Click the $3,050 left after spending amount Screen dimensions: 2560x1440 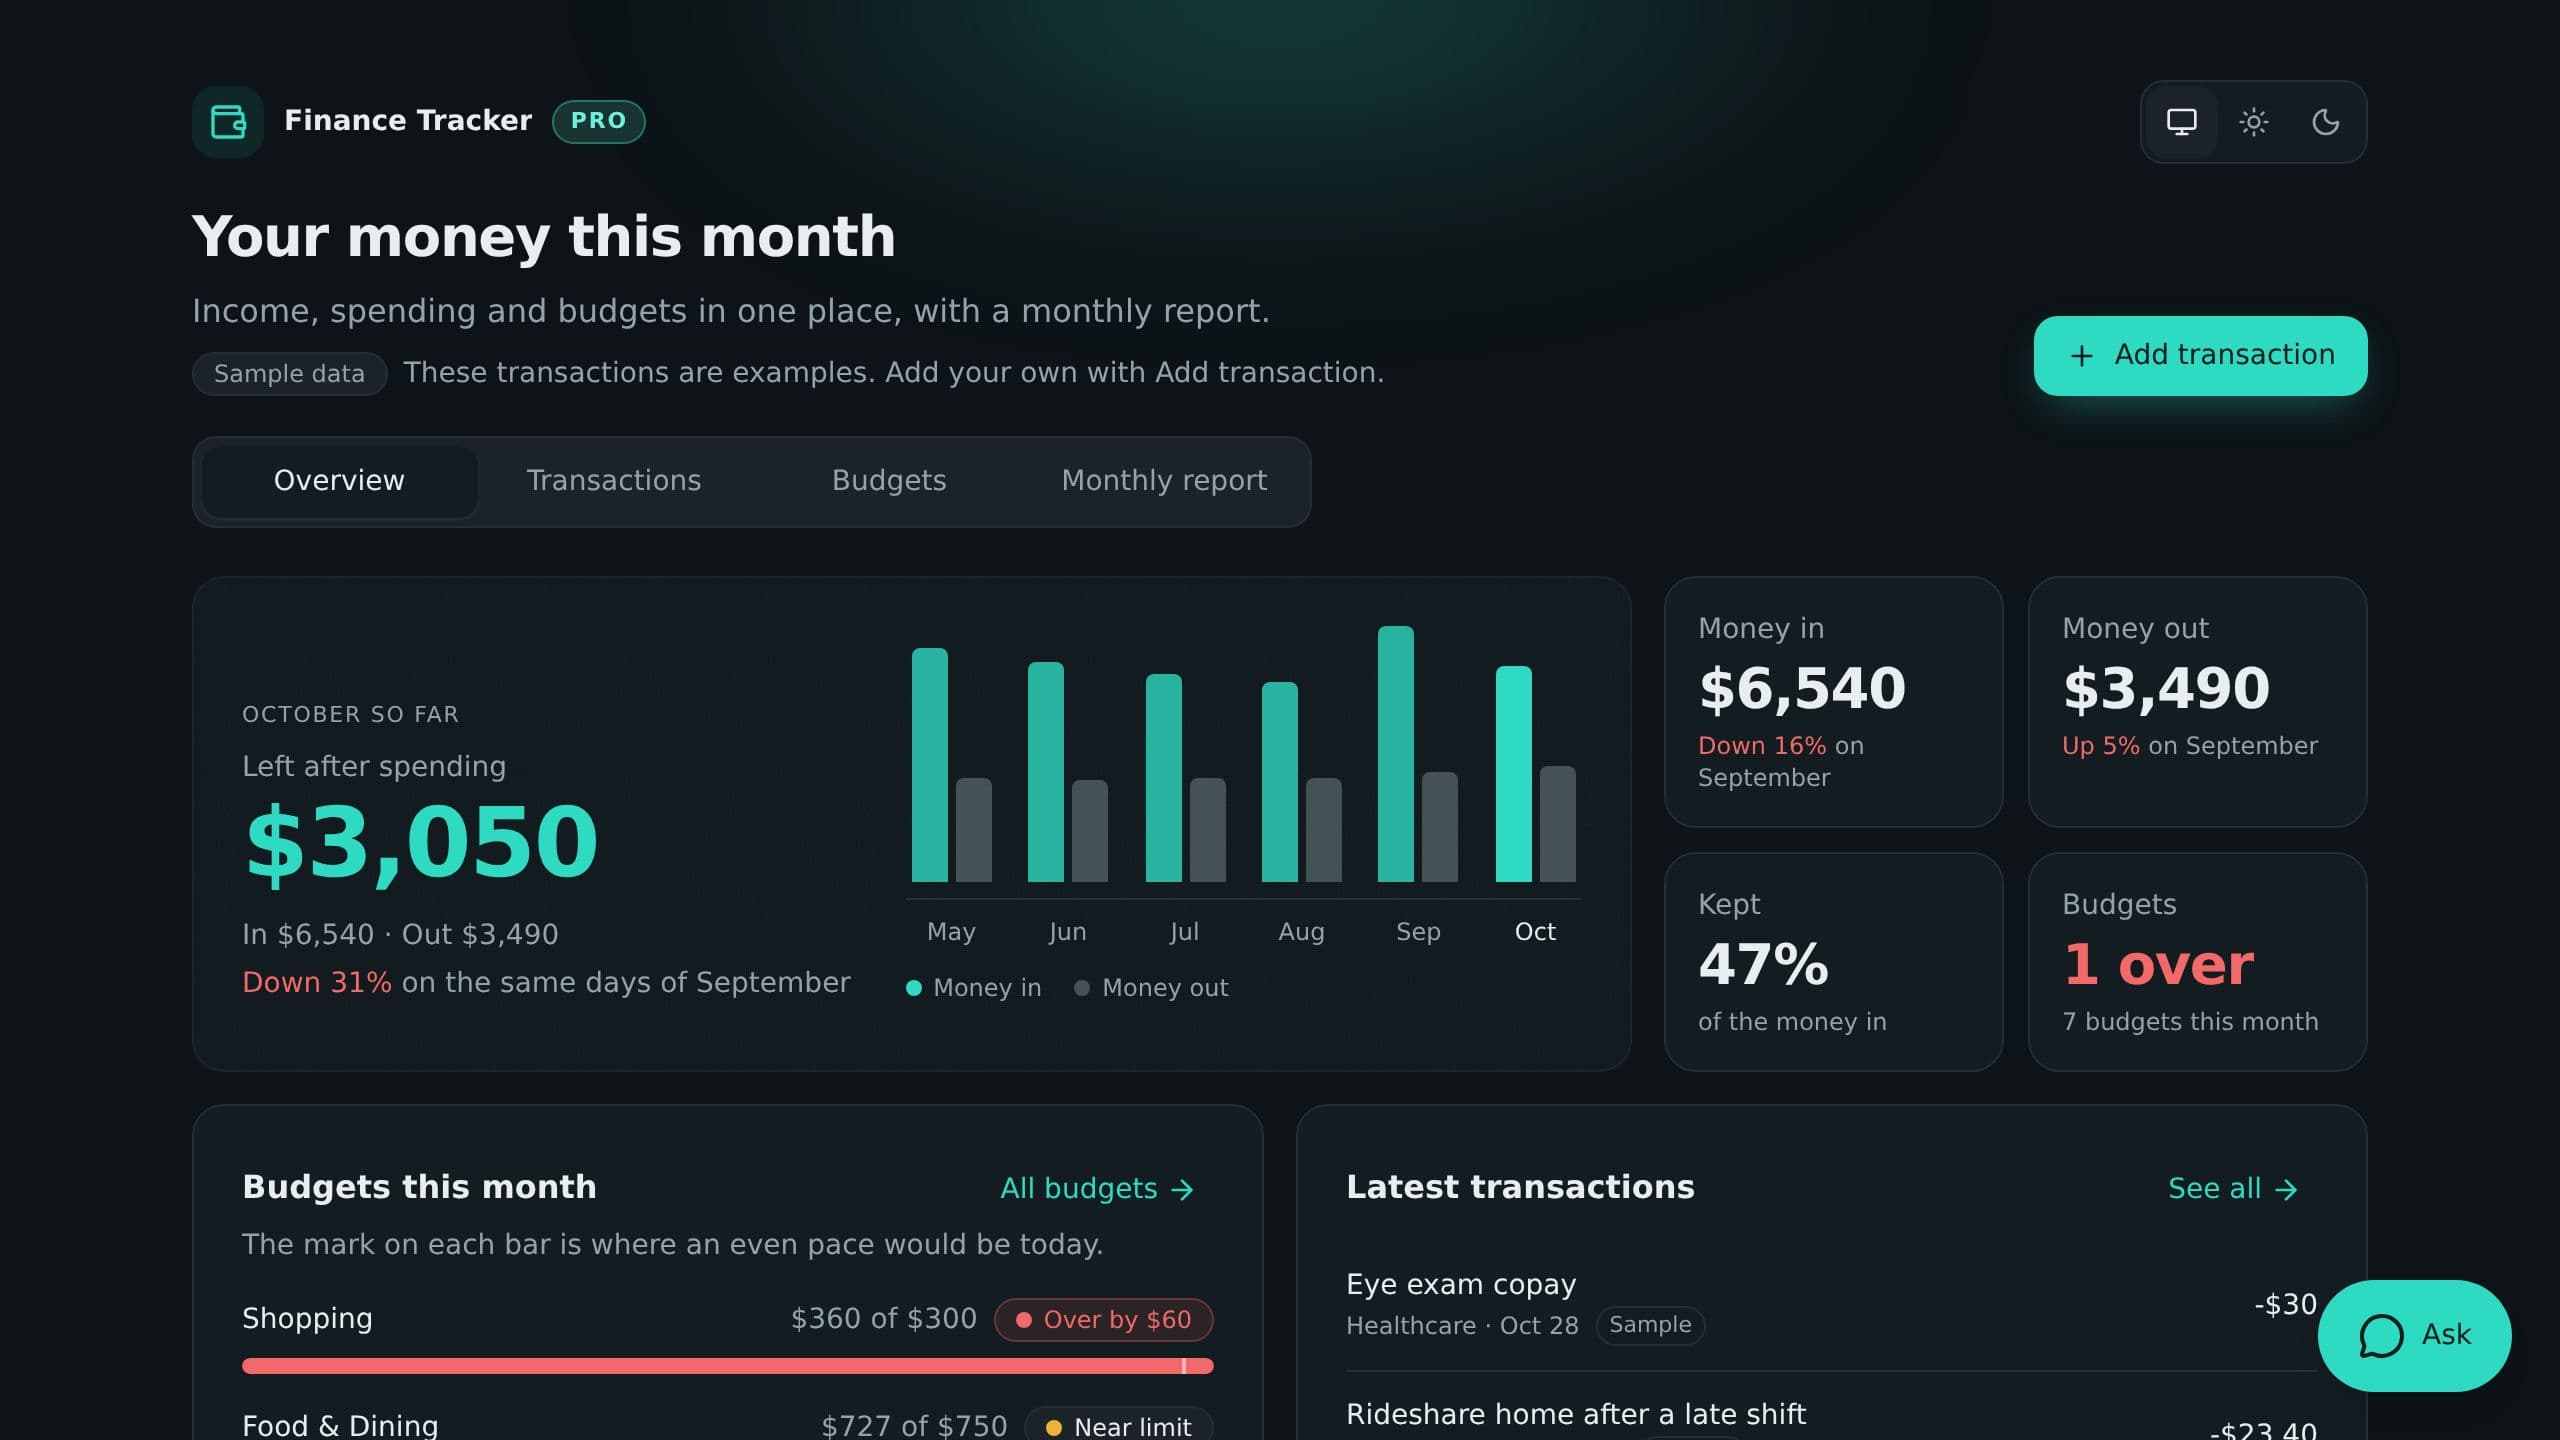(421, 842)
